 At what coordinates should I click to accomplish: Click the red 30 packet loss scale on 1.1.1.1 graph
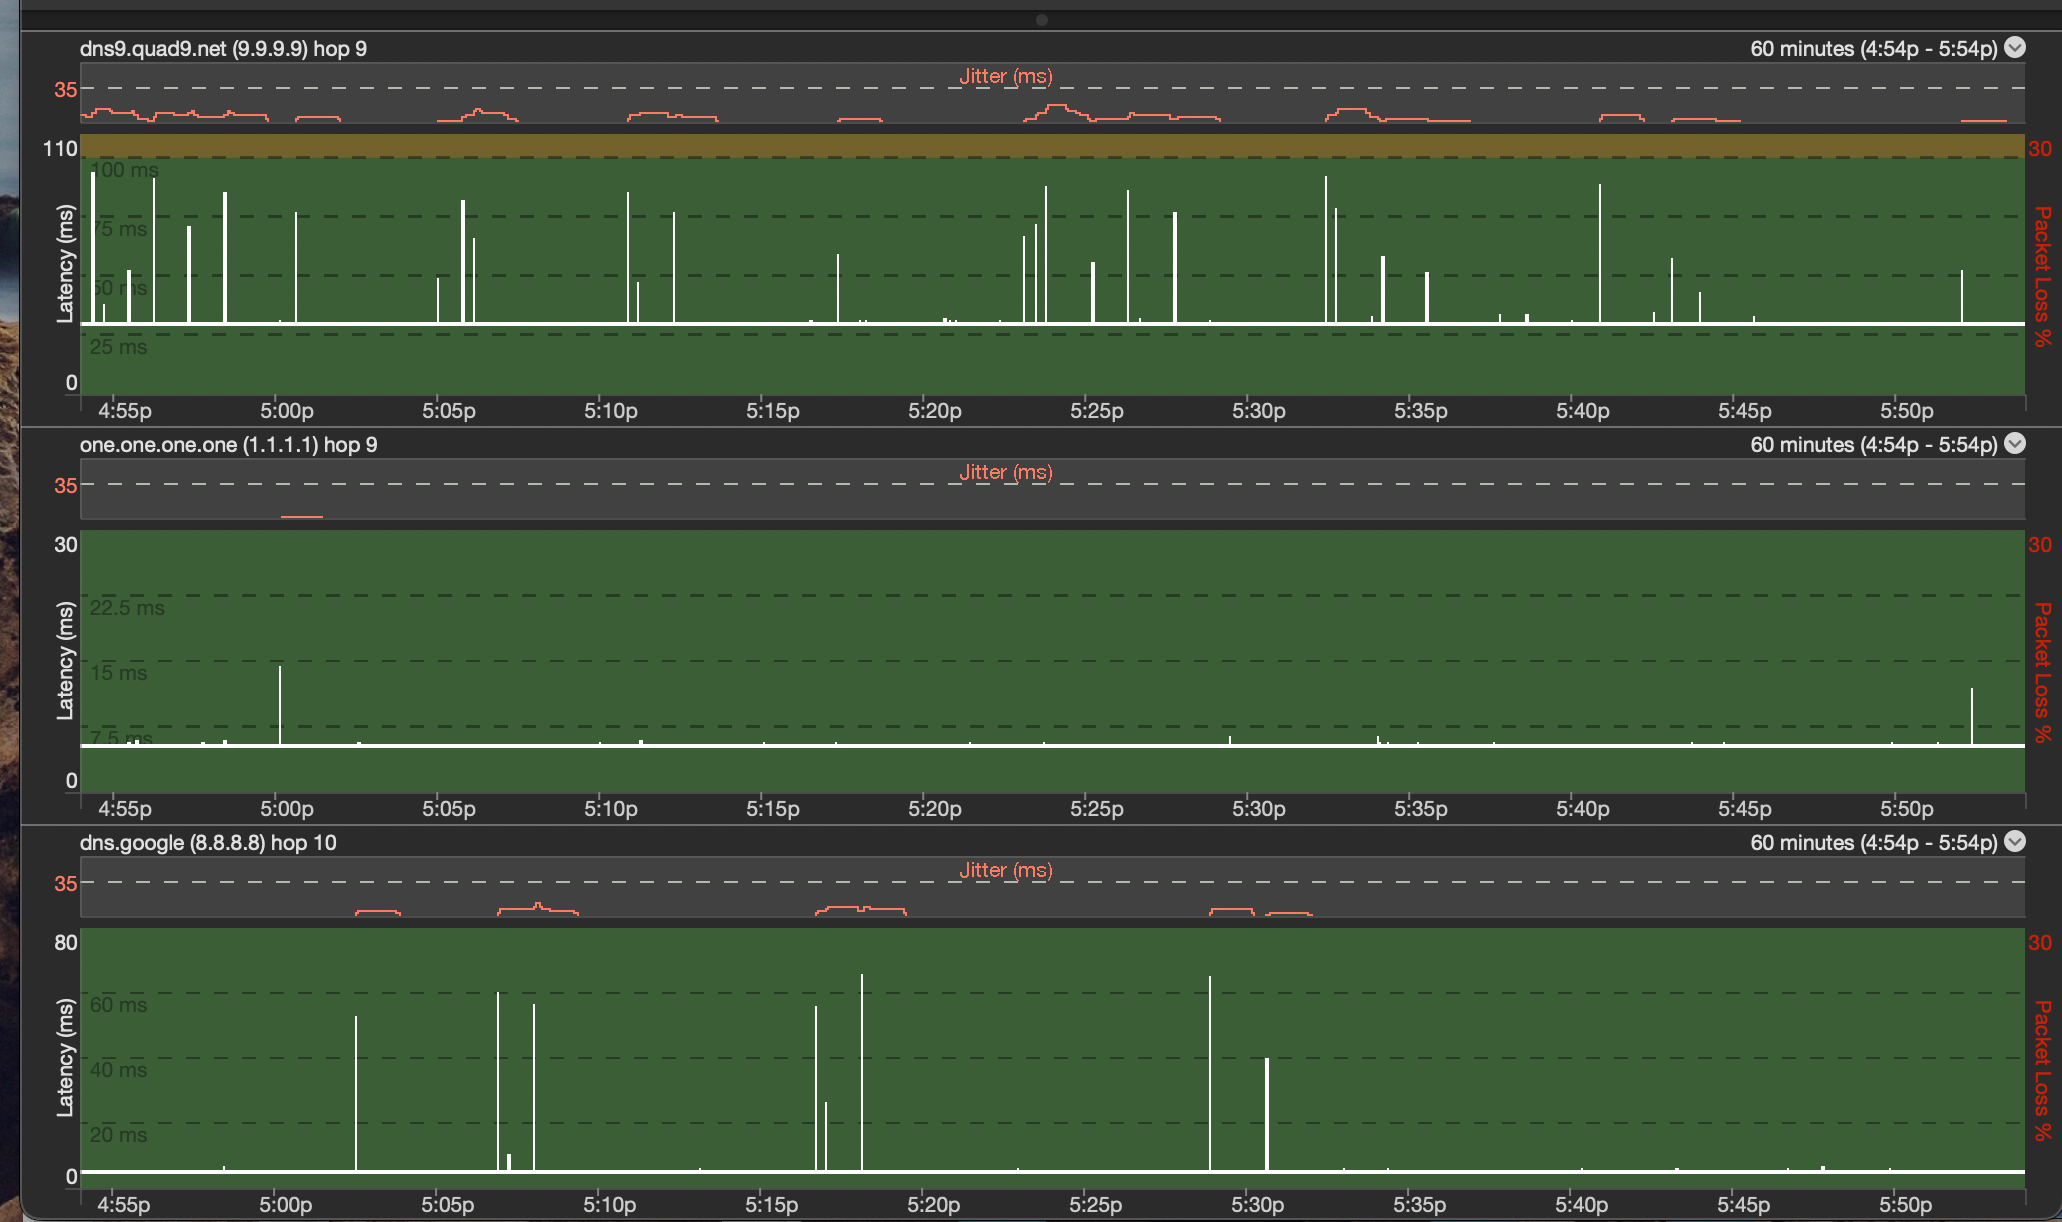[x=2040, y=545]
